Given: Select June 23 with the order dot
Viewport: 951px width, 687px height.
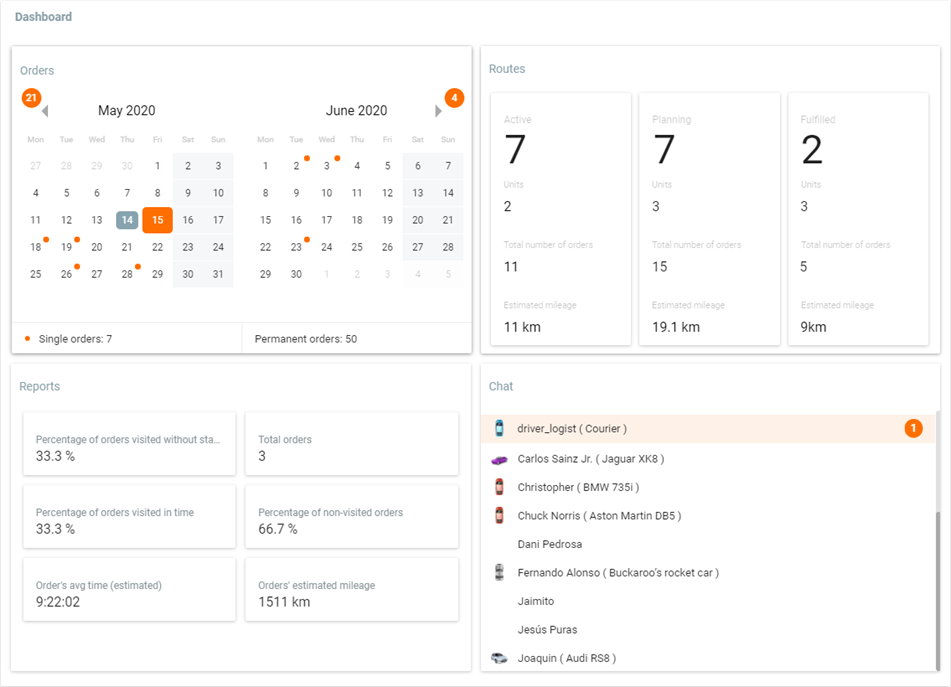Looking at the screenshot, I should pos(296,247).
